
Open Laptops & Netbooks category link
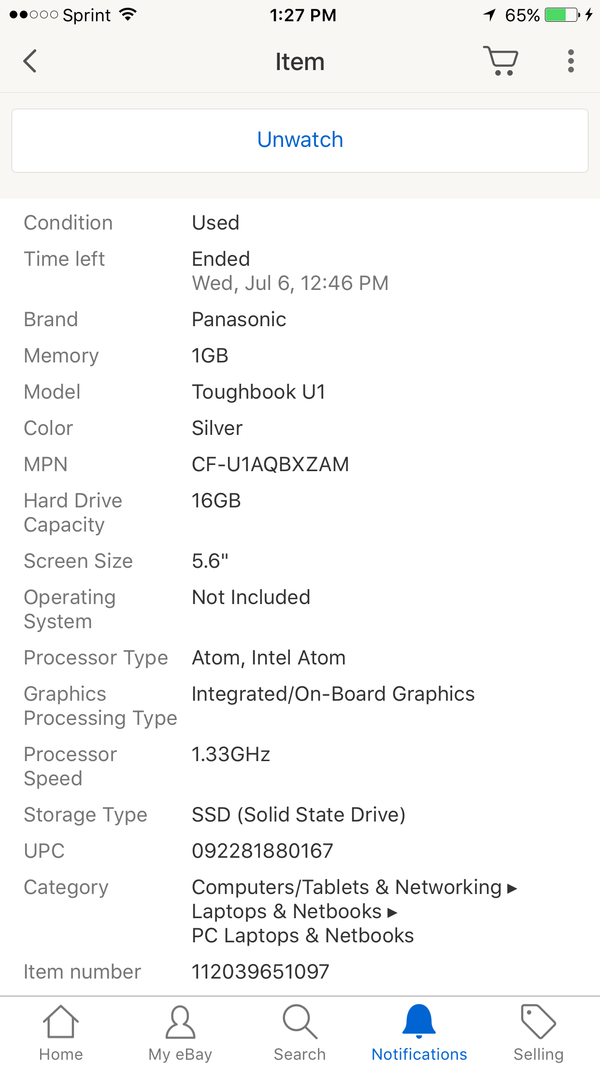pyautogui.click(x=286, y=911)
